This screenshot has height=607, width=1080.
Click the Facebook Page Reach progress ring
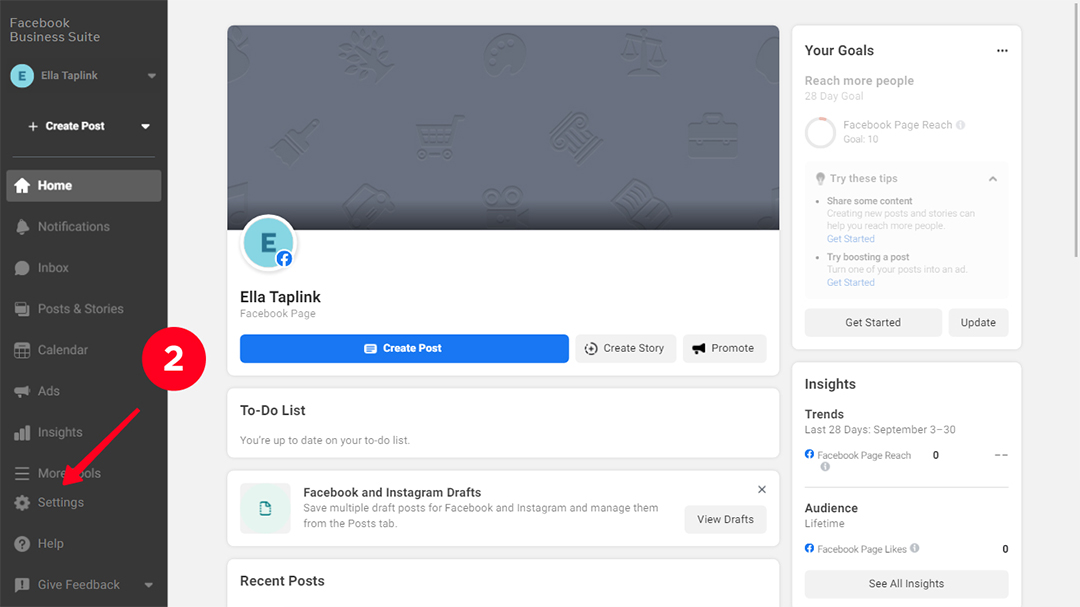(820, 132)
